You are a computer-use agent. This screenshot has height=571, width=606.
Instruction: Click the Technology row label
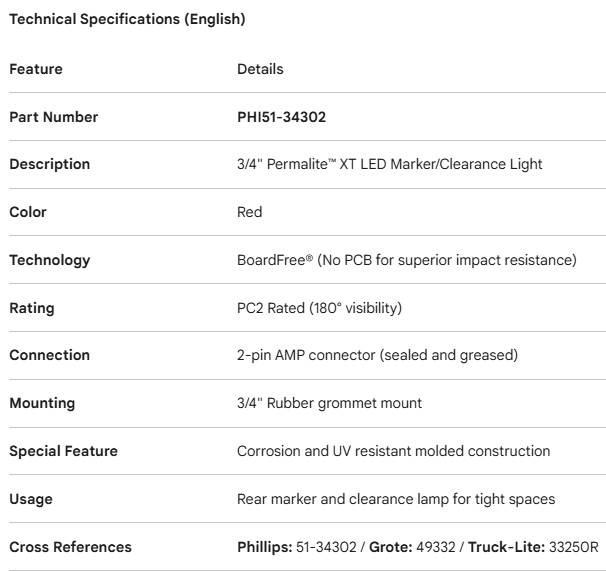[50, 260]
